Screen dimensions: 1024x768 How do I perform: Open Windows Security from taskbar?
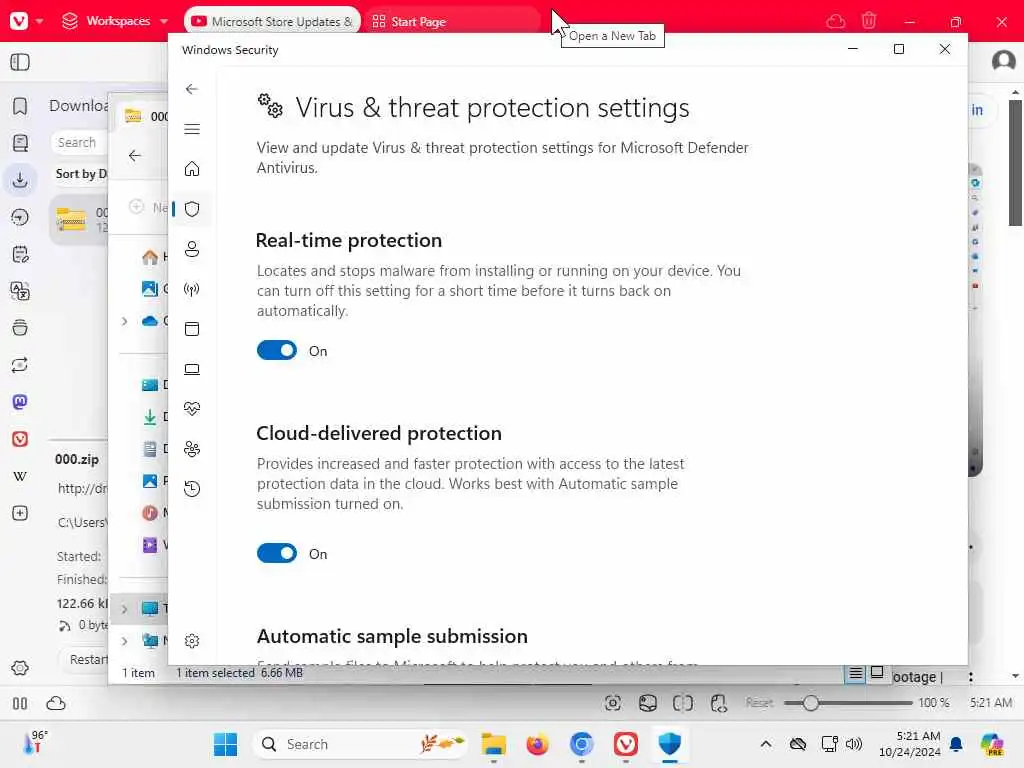[x=669, y=744]
